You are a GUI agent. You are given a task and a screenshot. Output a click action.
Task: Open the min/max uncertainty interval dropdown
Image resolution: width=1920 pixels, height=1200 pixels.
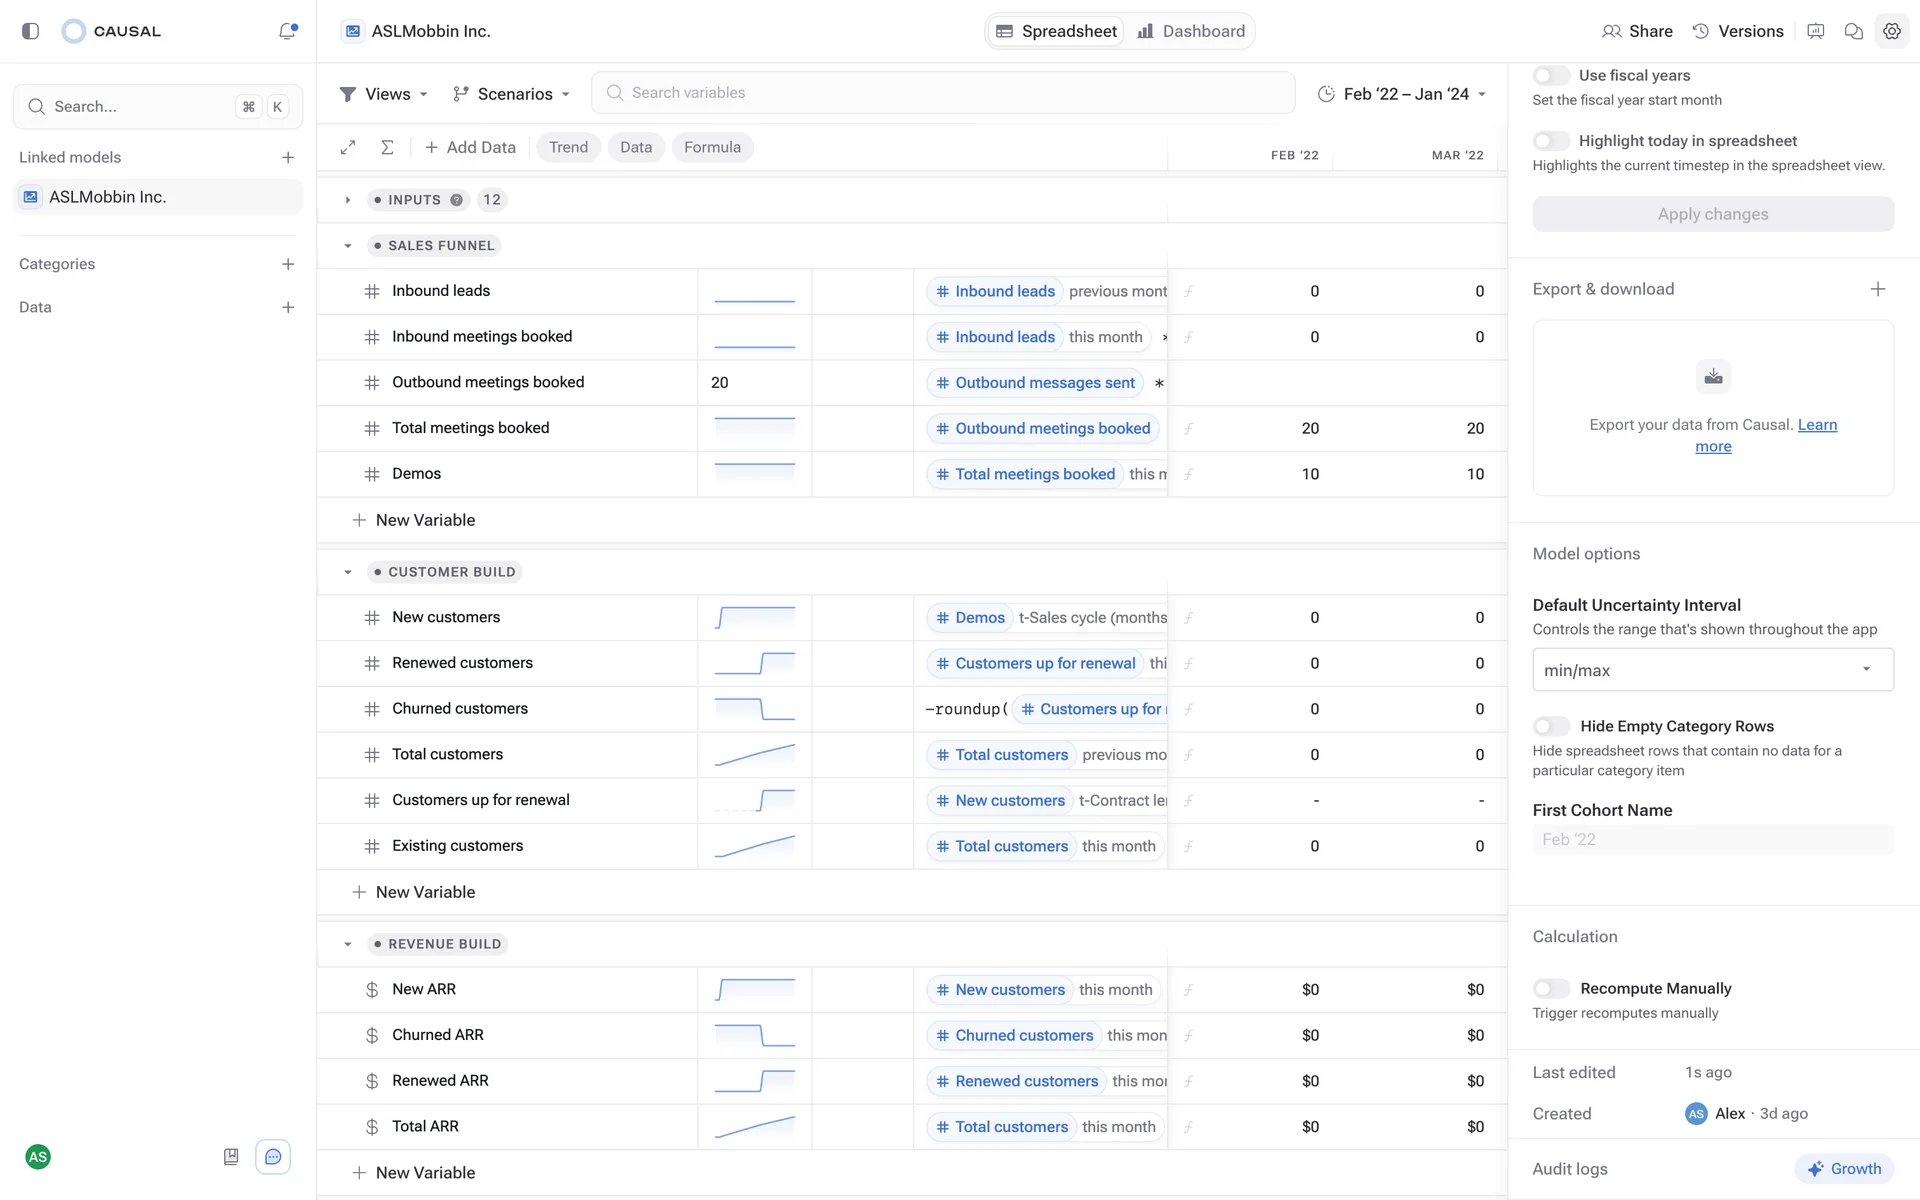tap(1712, 670)
